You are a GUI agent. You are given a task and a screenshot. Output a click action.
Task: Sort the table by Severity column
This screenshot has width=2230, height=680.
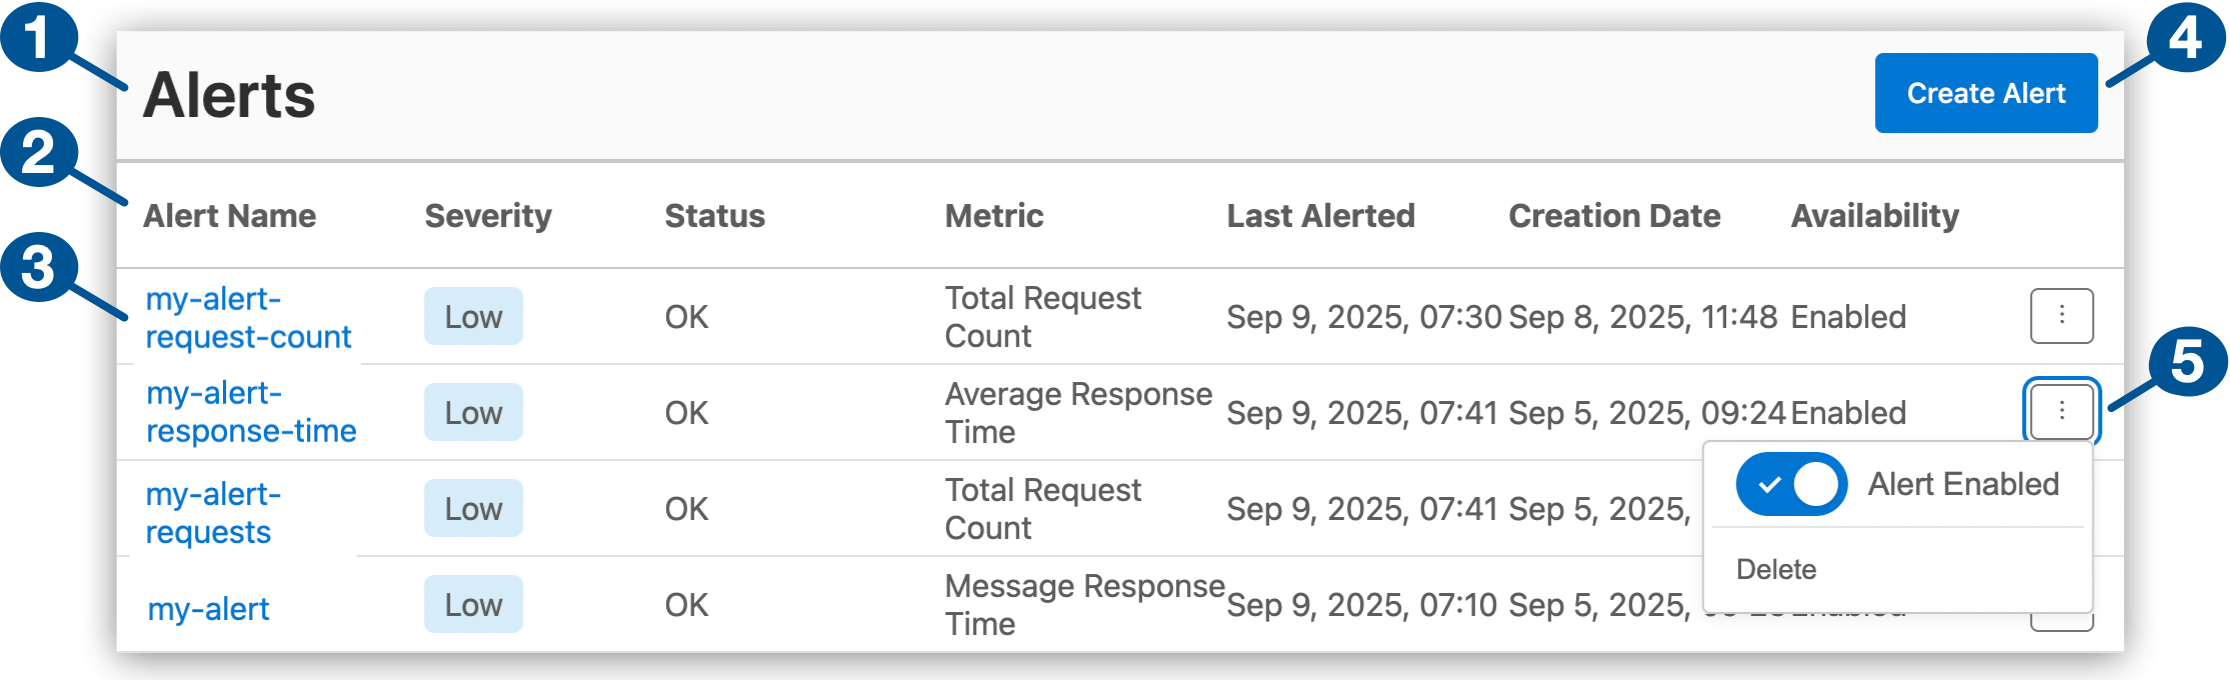point(488,215)
